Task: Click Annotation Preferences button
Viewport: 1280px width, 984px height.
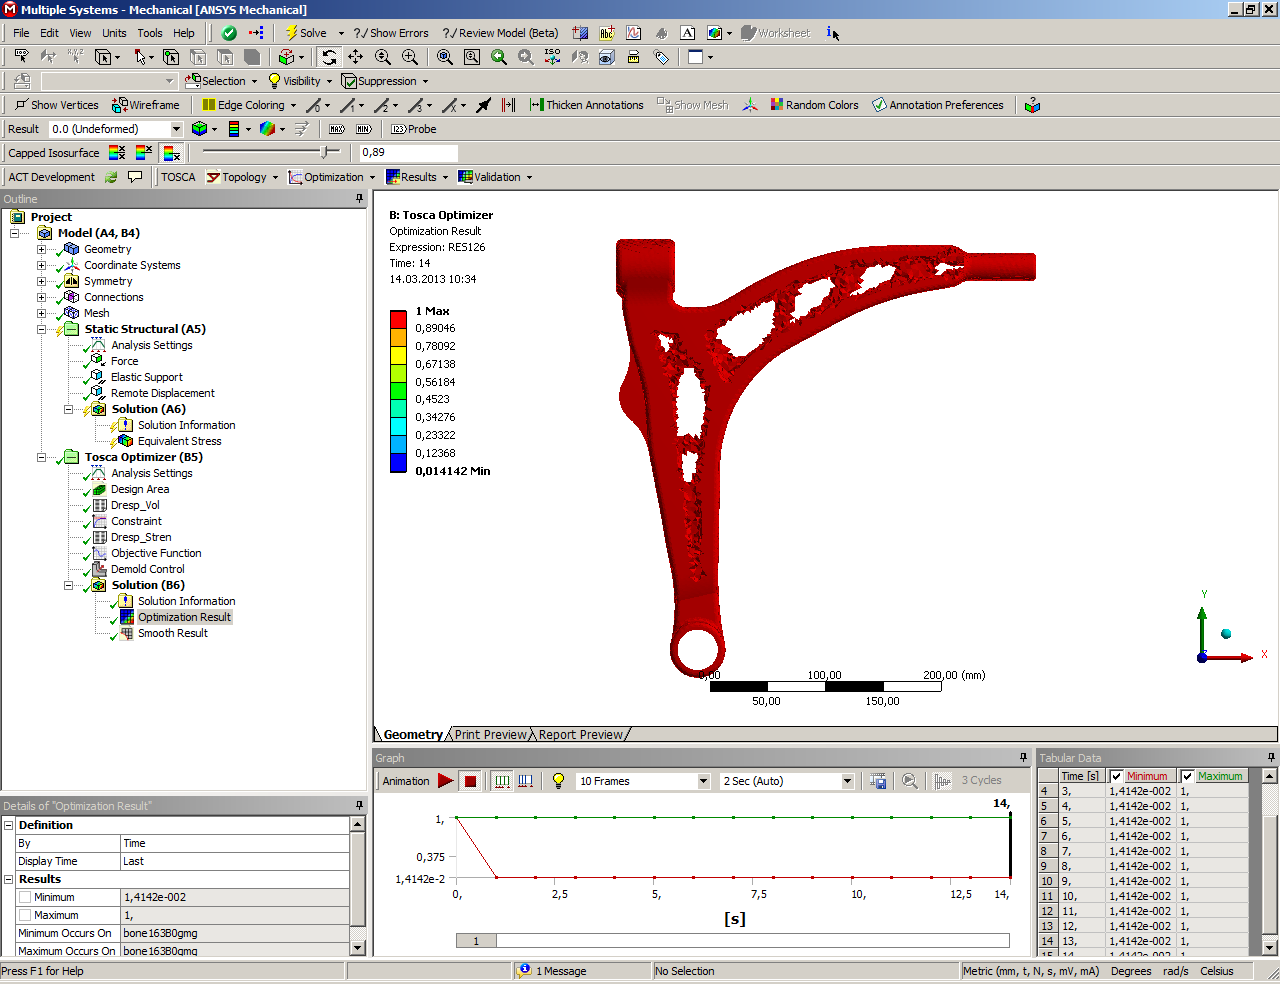Action: pos(938,105)
